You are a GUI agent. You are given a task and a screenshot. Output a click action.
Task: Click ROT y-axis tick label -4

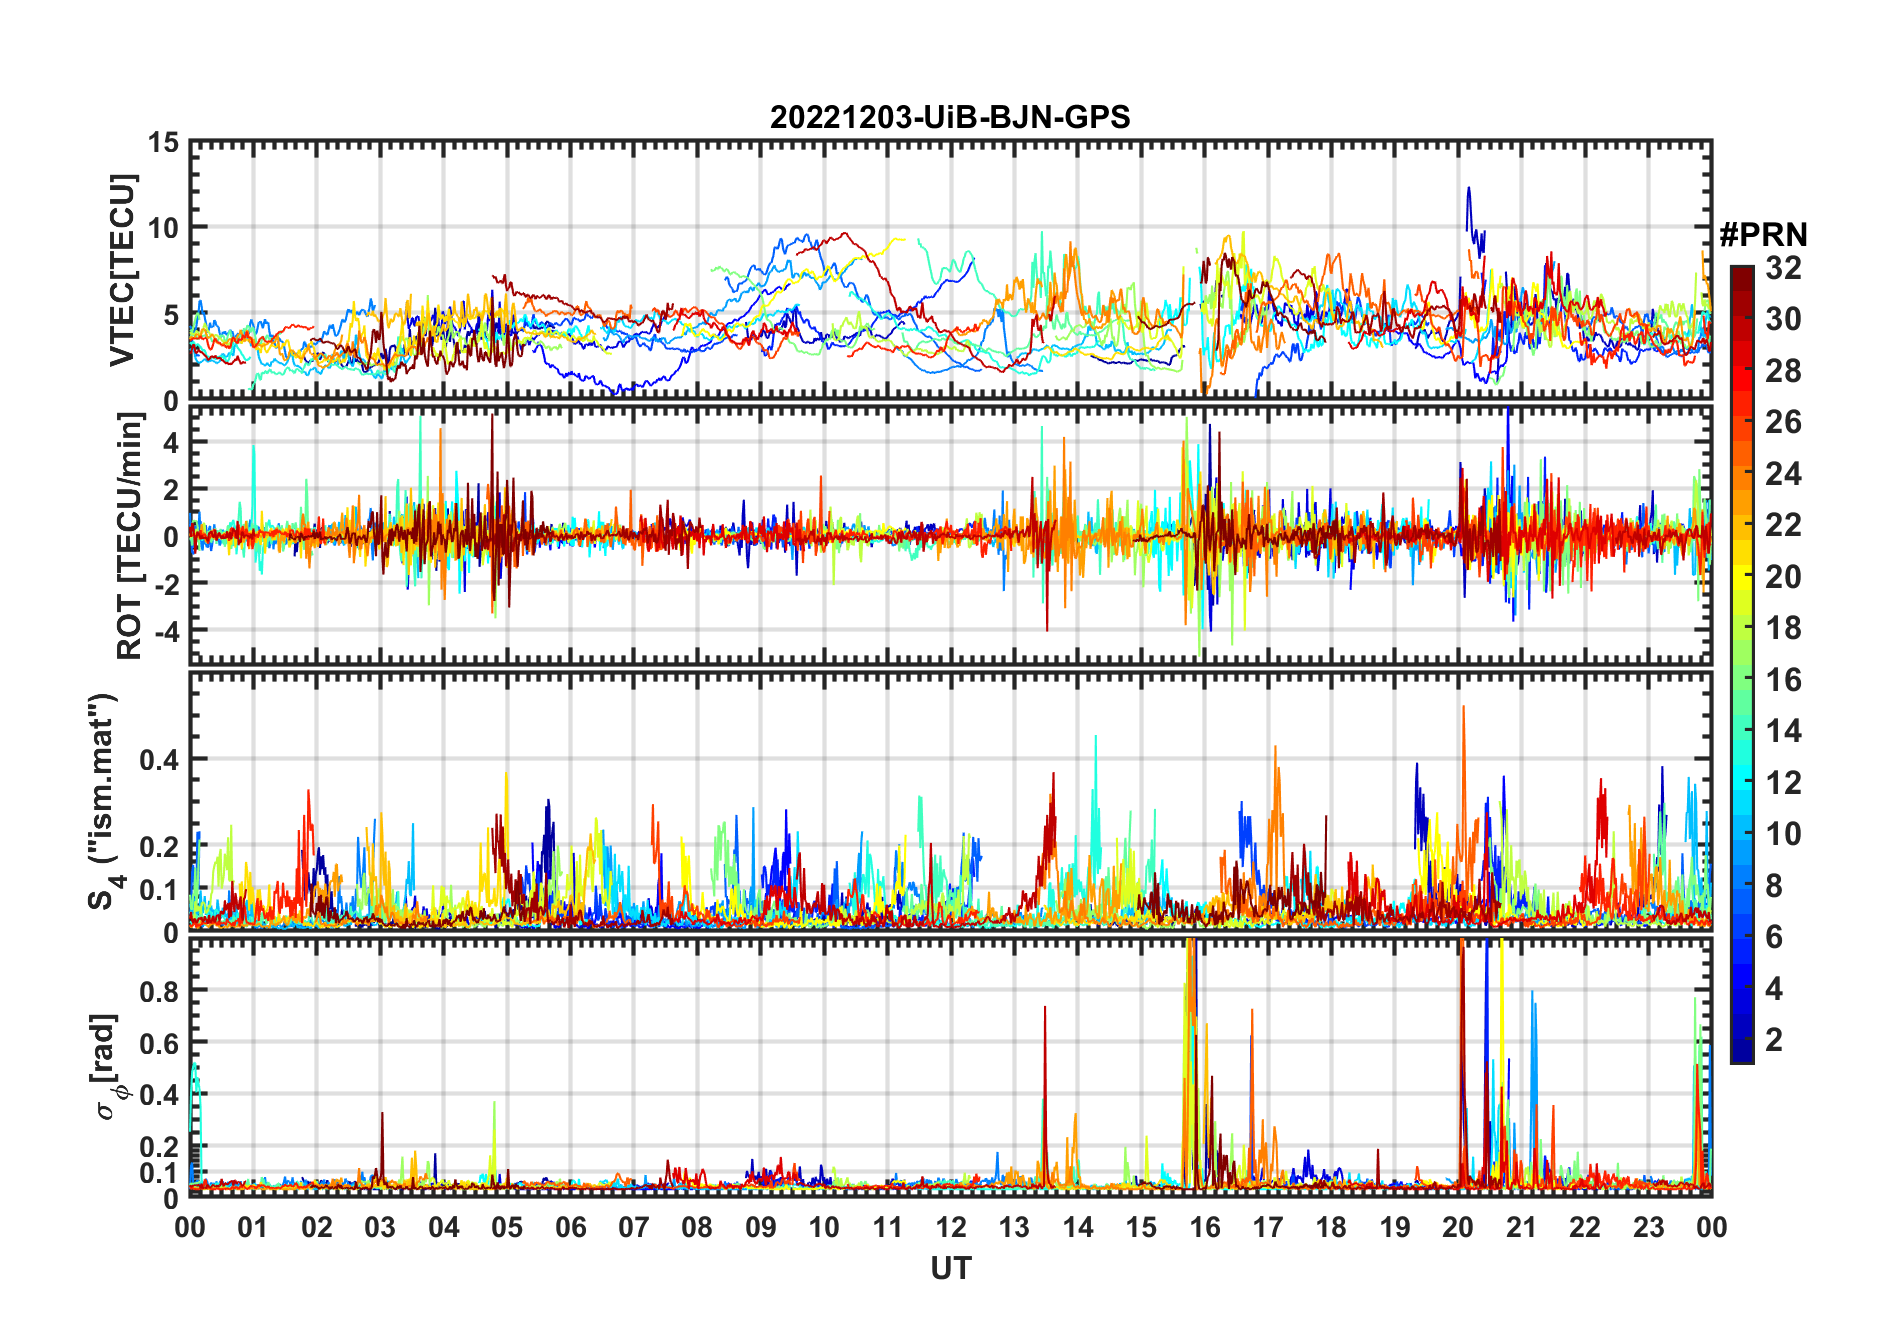point(166,632)
